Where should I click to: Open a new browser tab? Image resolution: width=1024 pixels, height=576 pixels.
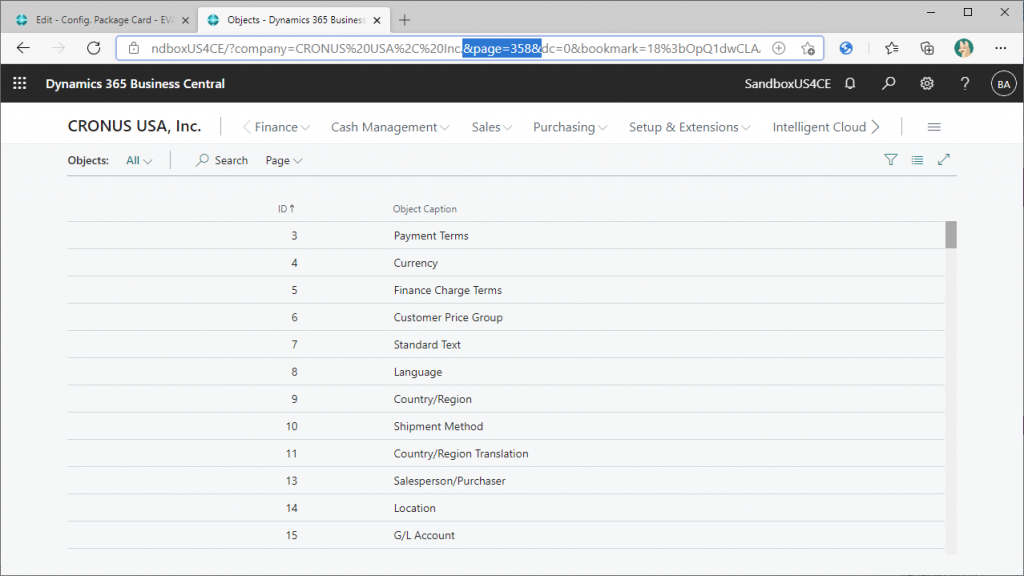click(405, 20)
